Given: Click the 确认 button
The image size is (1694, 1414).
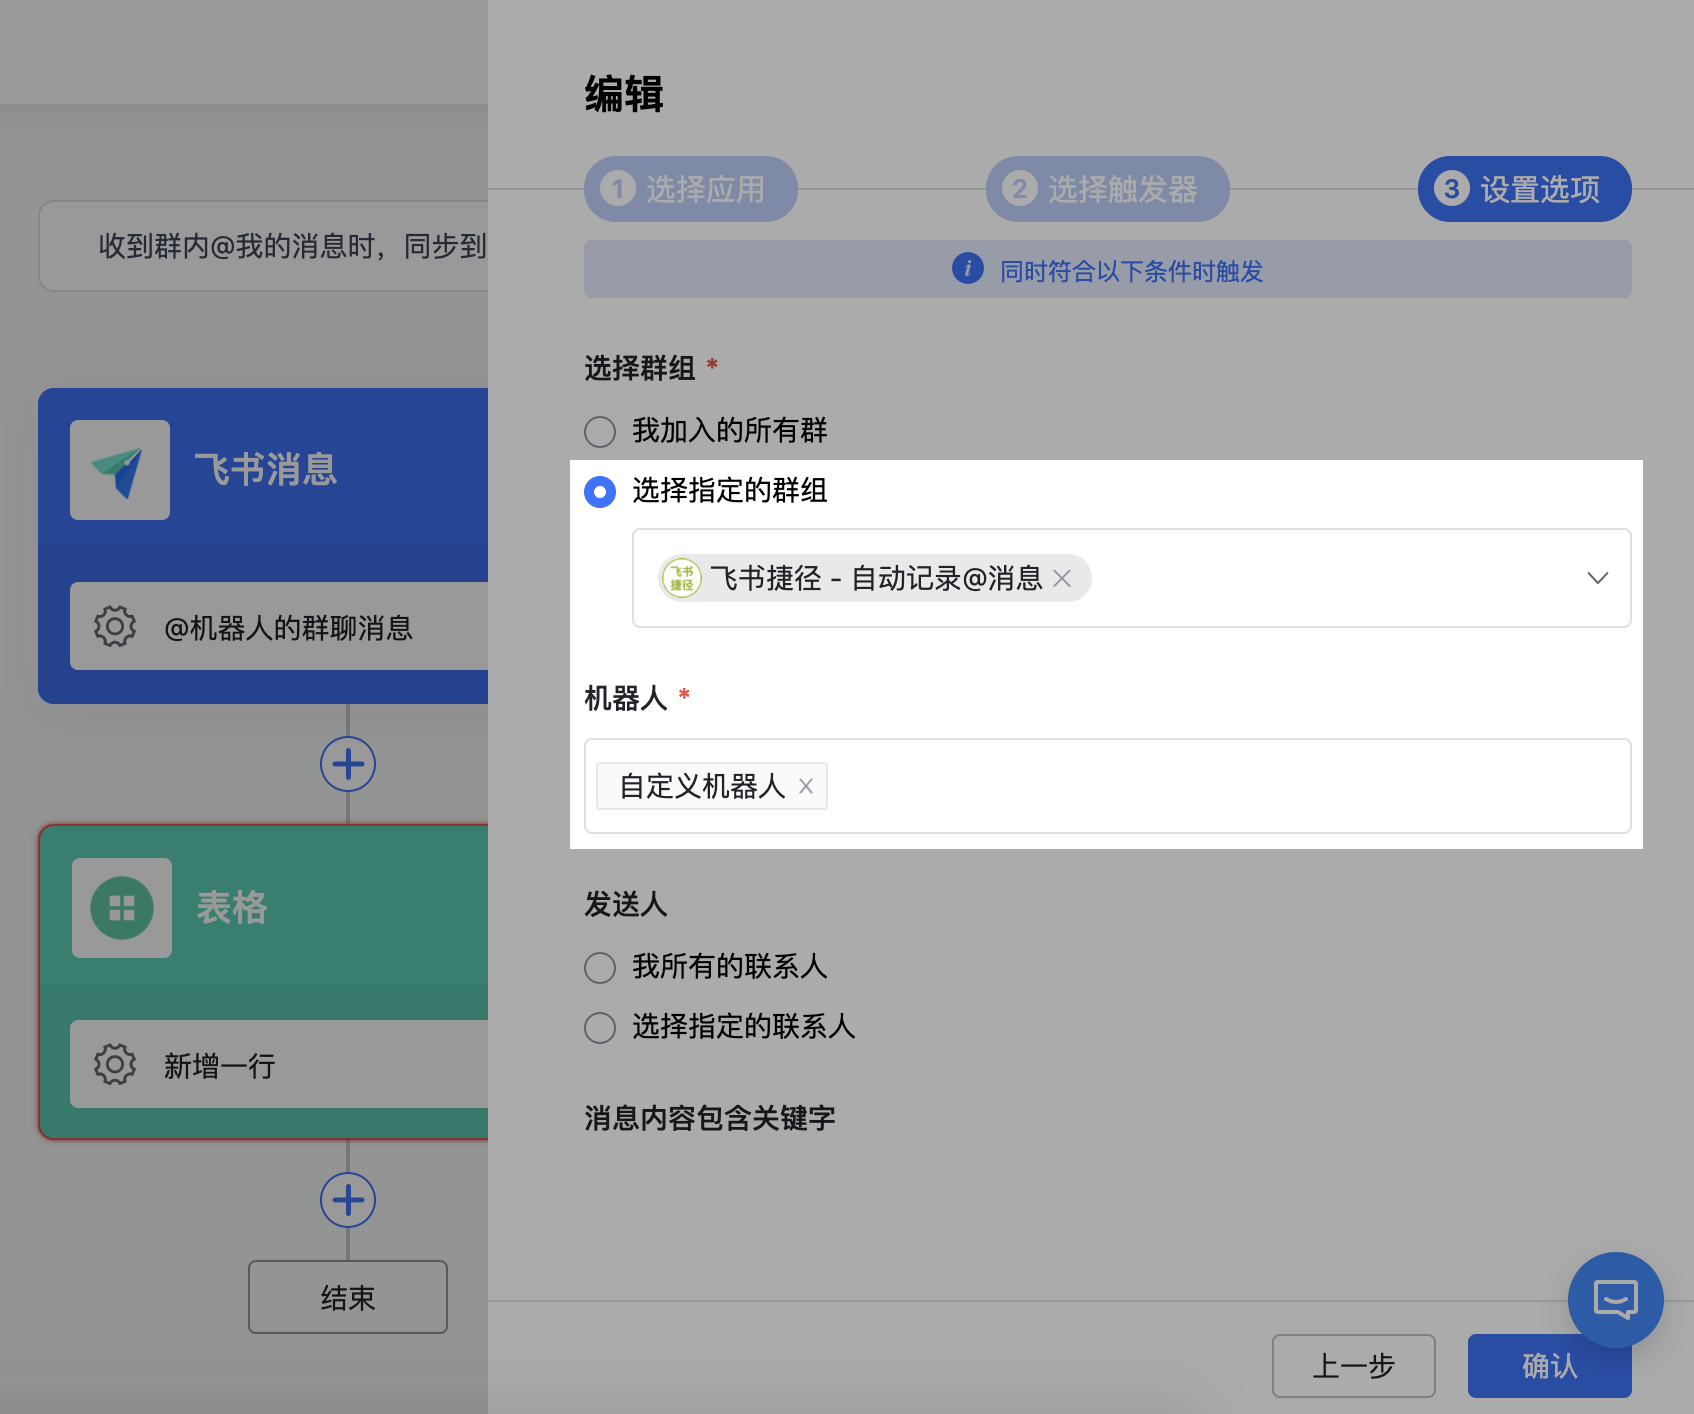Looking at the screenshot, I should point(1550,1366).
